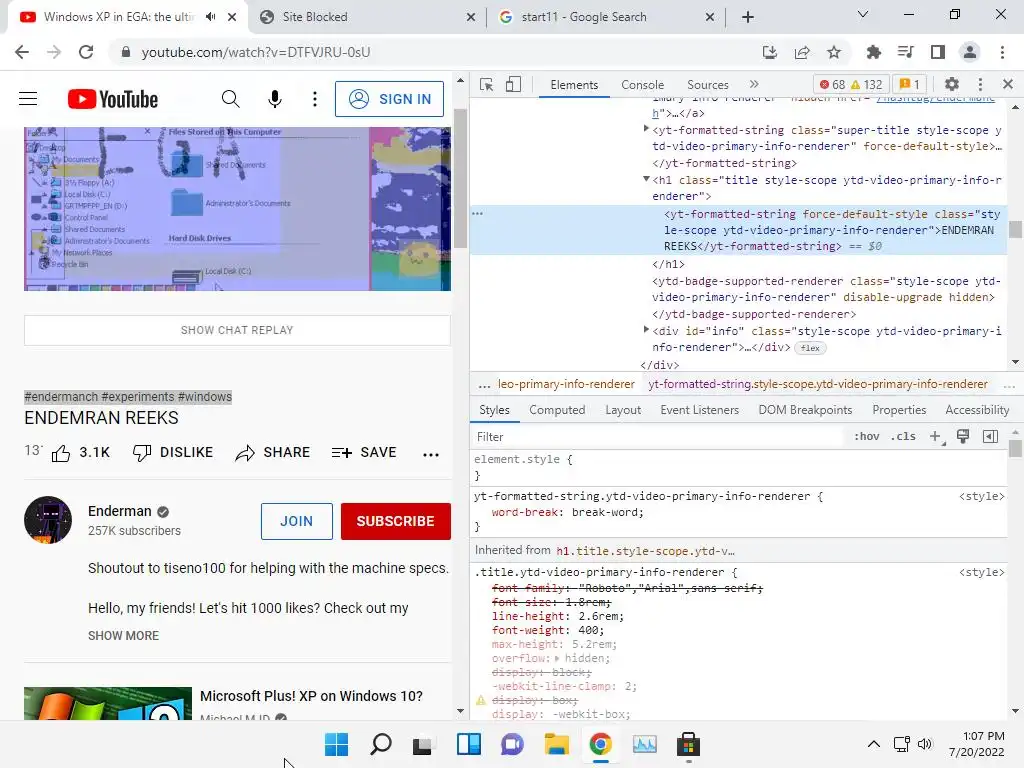Add a new style rule plus icon
This screenshot has height=768, width=1024.
[936, 437]
